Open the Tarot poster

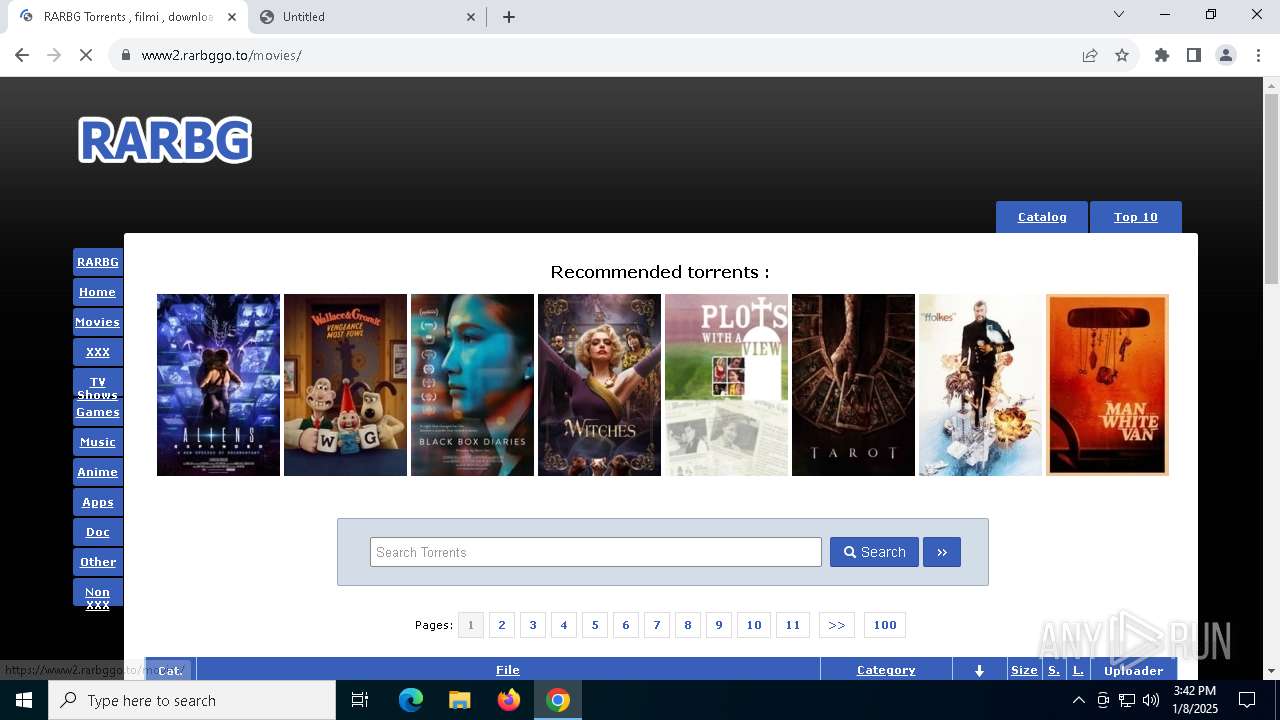pyautogui.click(x=853, y=385)
